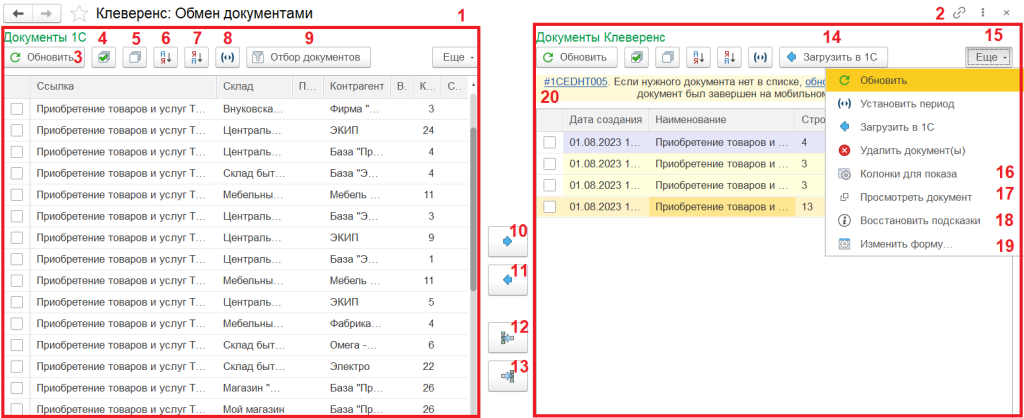Tick checkbox for Внуковска... Фирма row

coord(17,108)
